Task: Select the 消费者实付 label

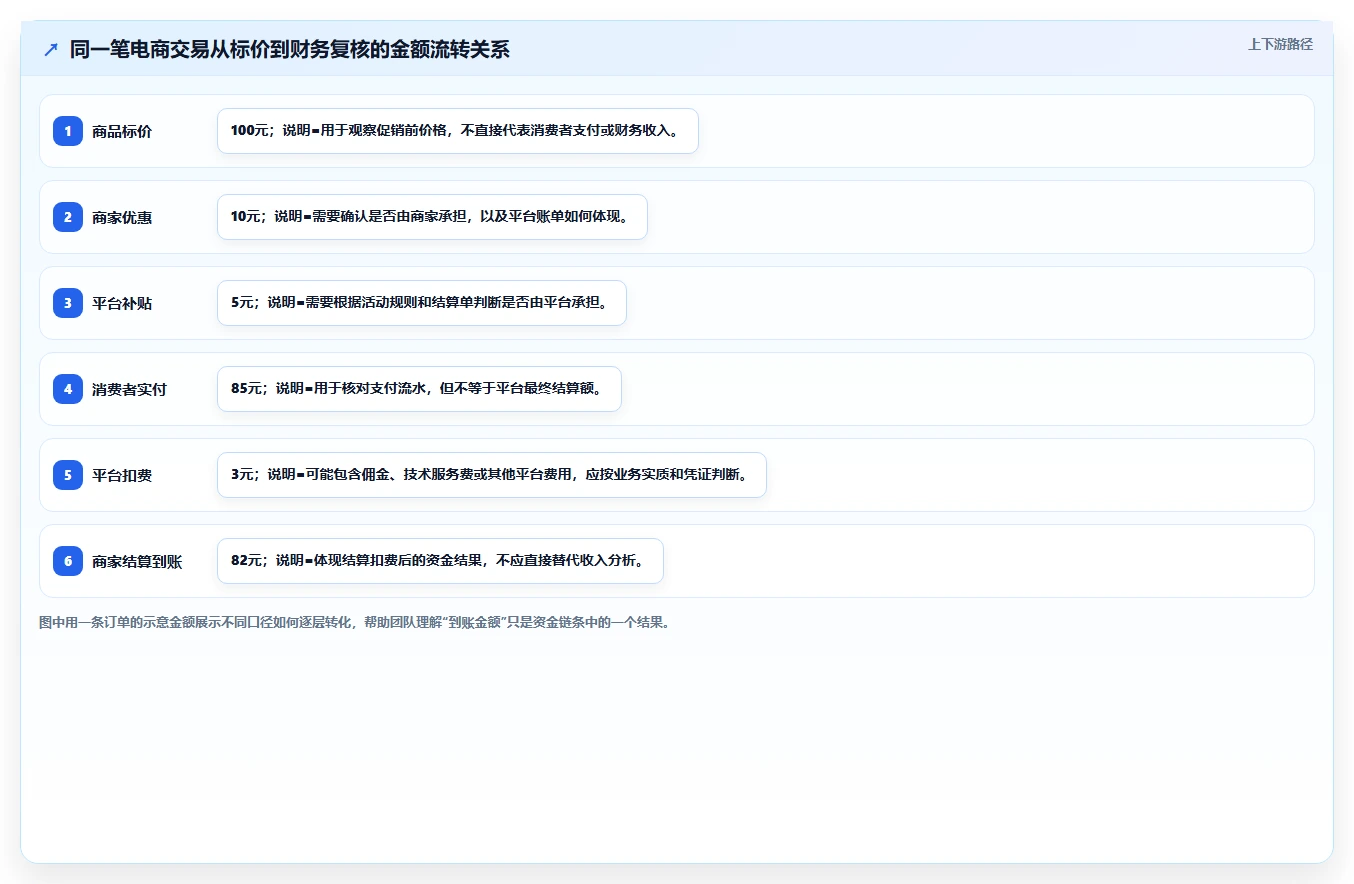Action: click(129, 389)
